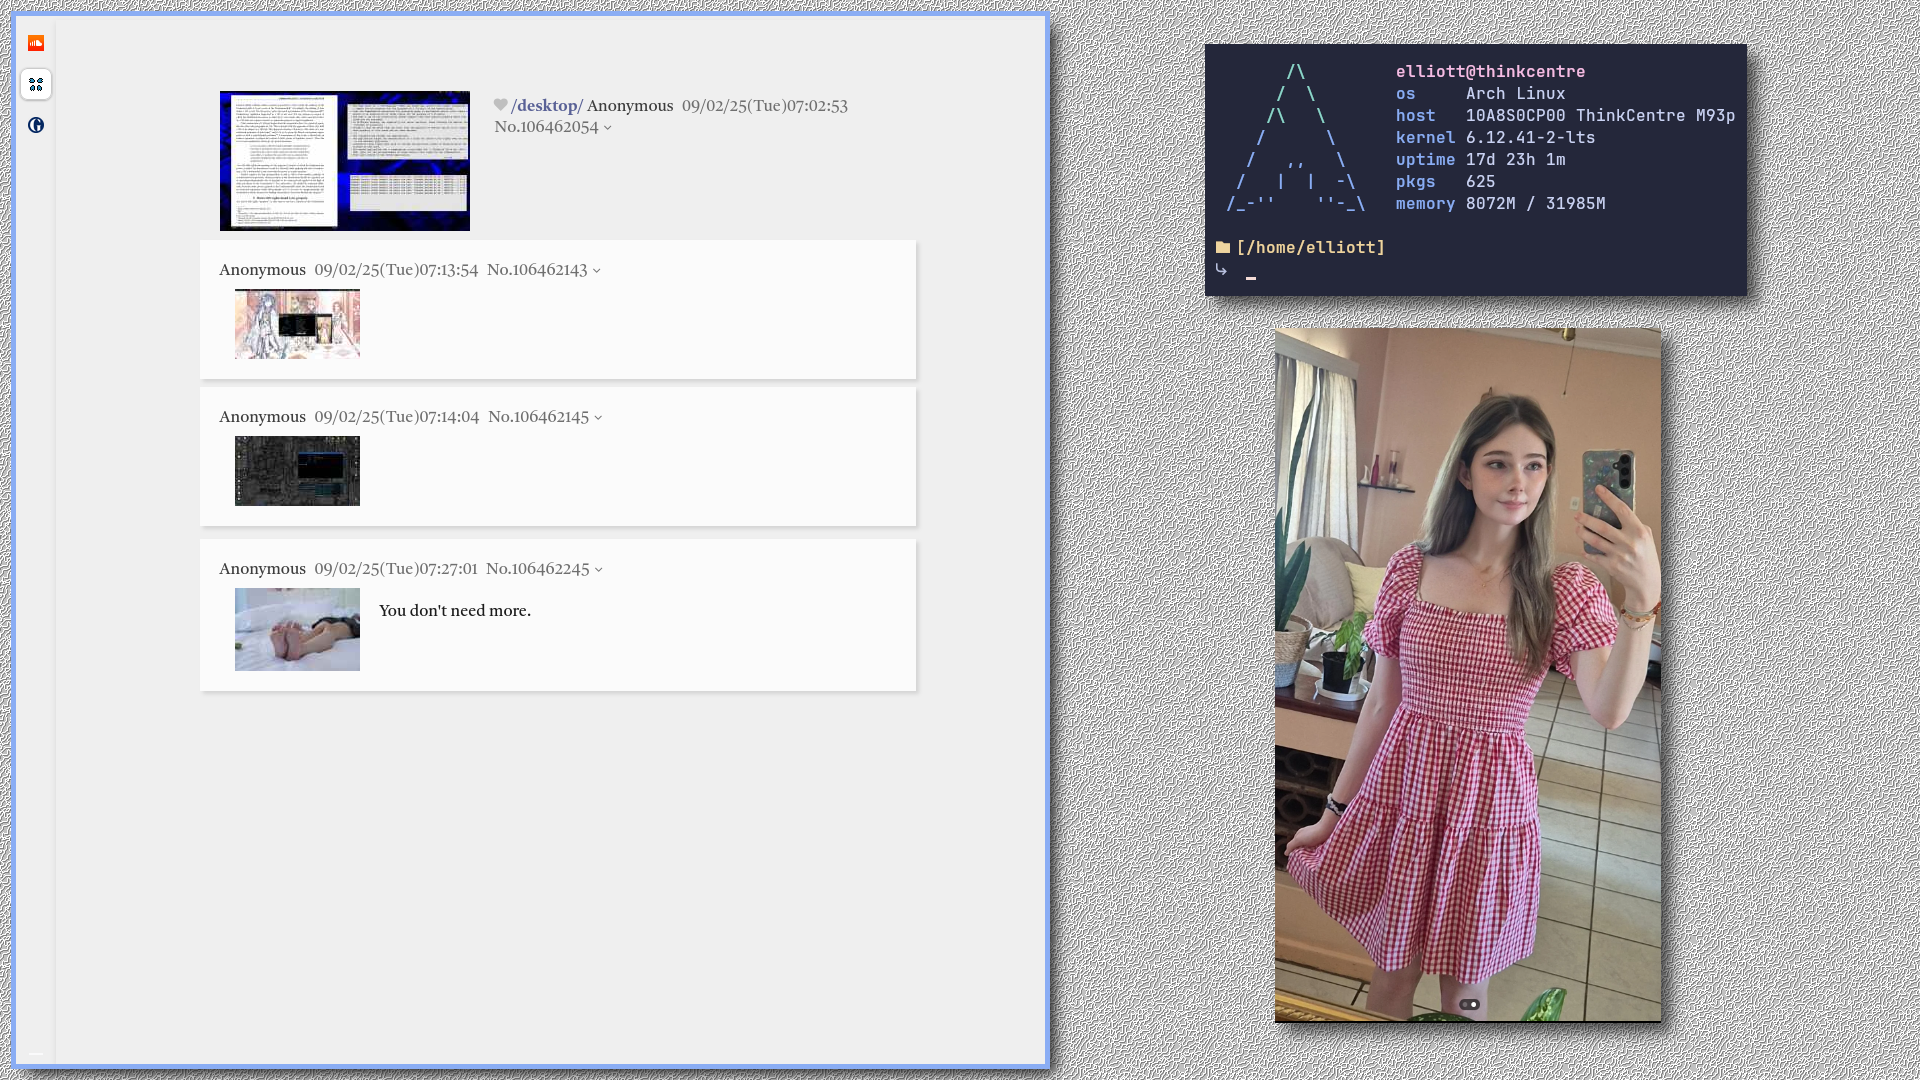Click elliott@thinkcentre in the terminal

(1490, 71)
